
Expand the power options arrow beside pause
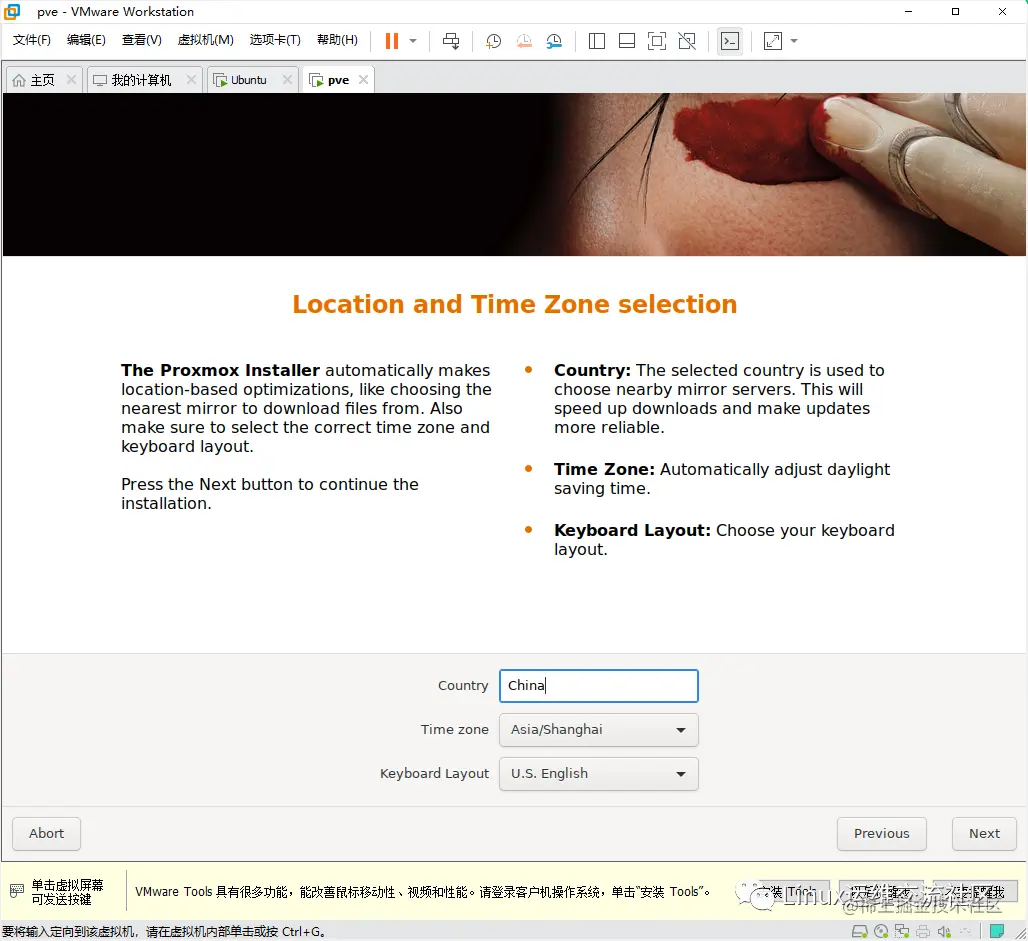[413, 41]
